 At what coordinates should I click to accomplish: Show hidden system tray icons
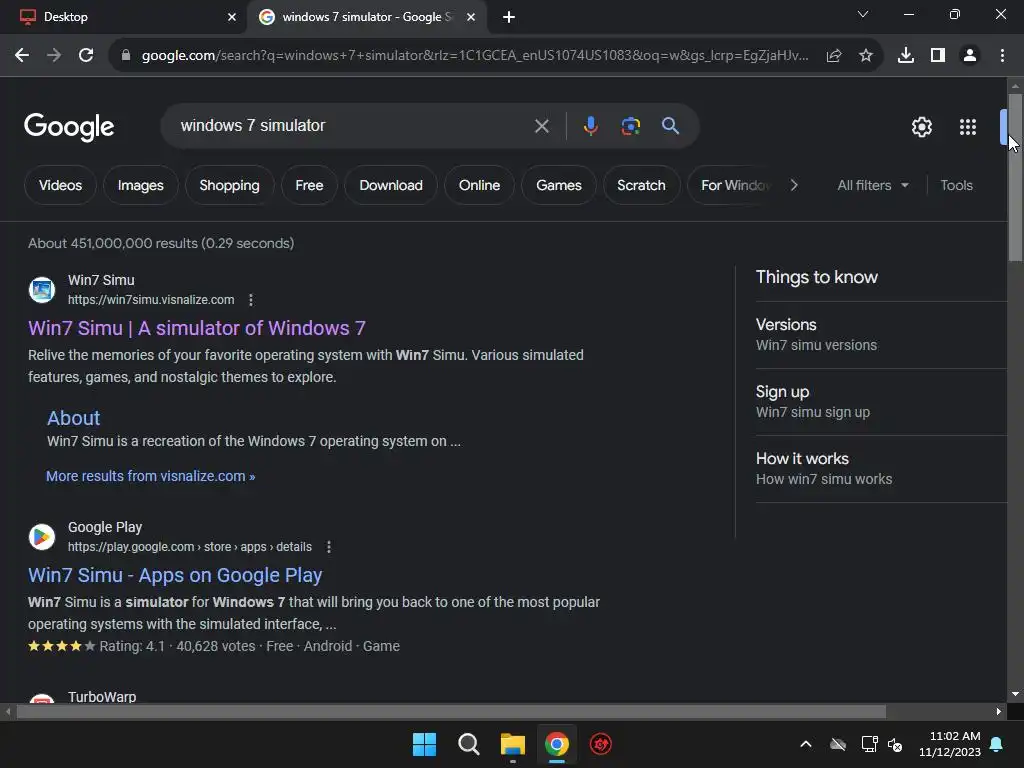(806, 744)
